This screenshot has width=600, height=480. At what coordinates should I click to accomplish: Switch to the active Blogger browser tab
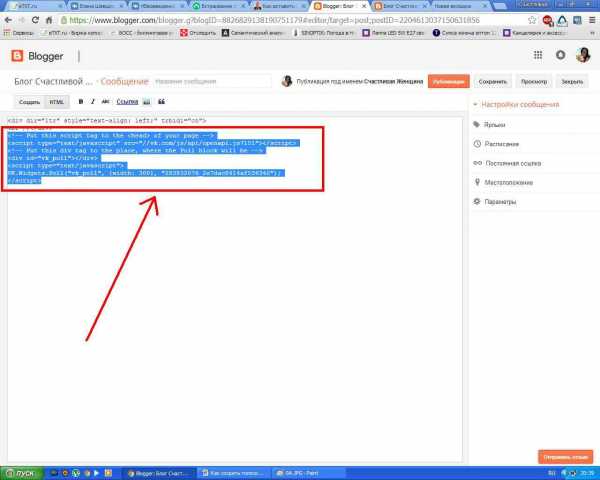coord(339,6)
